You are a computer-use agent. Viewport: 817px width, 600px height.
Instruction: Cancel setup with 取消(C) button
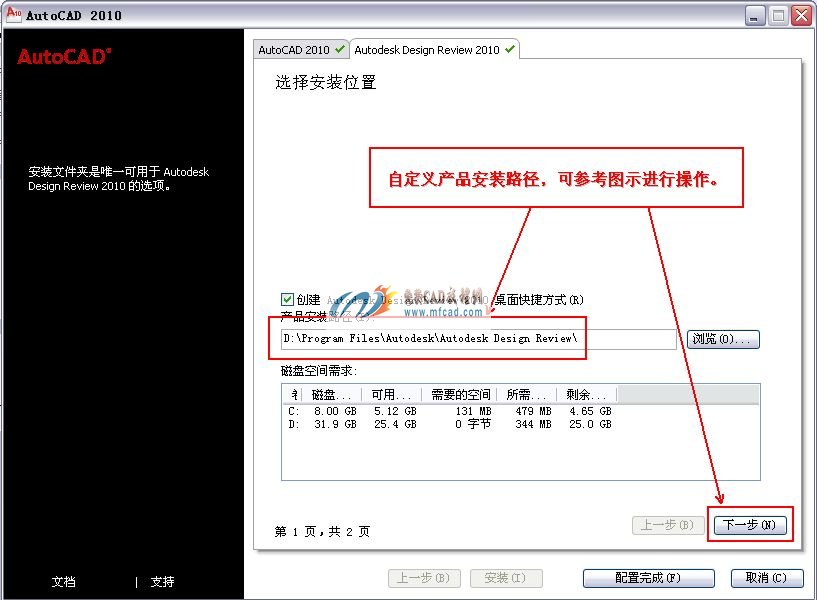[766, 578]
